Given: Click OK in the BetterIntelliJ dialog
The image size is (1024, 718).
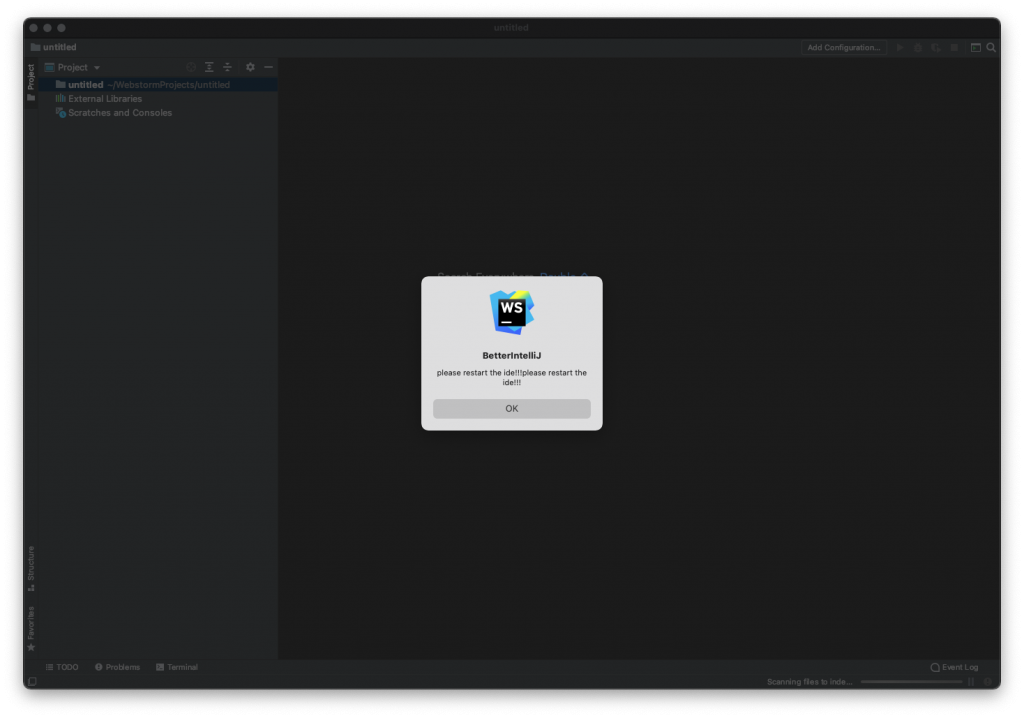Looking at the screenshot, I should pos(511,408).
